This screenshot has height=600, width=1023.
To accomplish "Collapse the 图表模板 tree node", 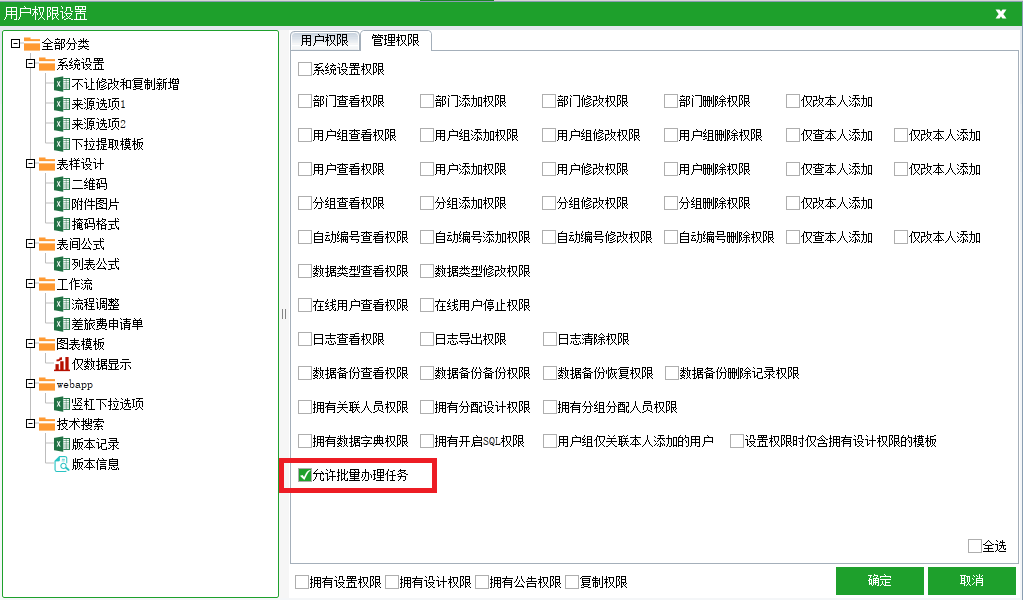I will click(x=31, y=344).
